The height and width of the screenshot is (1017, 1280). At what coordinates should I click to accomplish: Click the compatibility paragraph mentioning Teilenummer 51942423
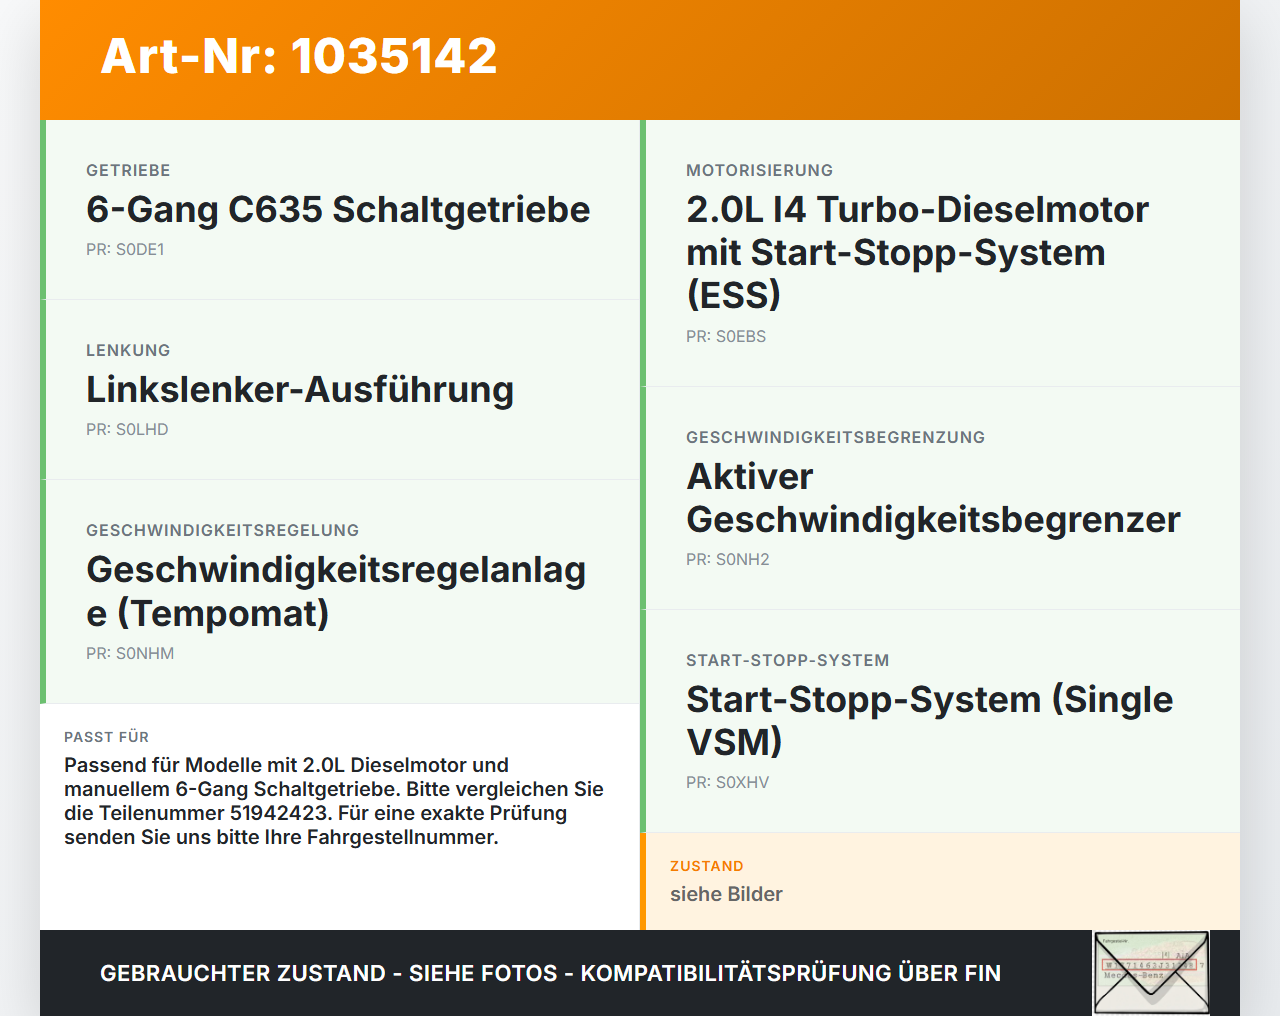334,801
